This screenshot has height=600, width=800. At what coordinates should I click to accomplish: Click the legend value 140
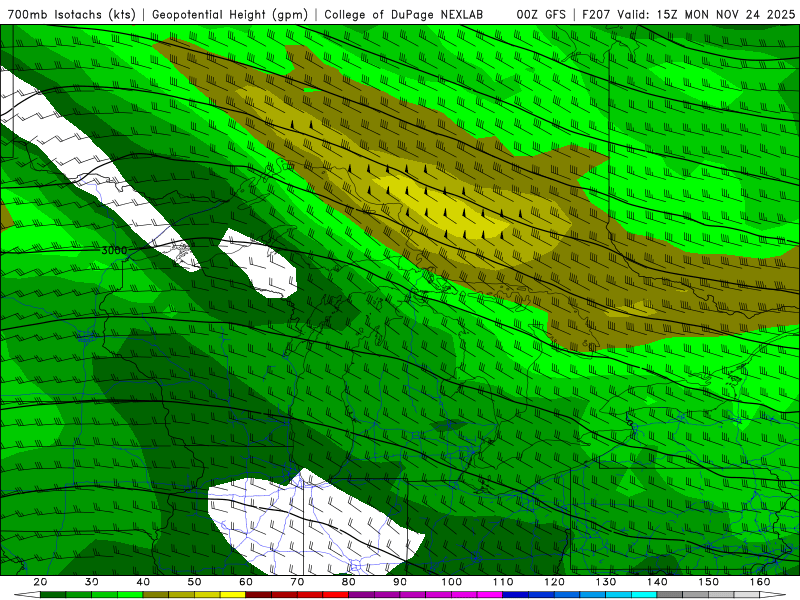pos(657,582)
